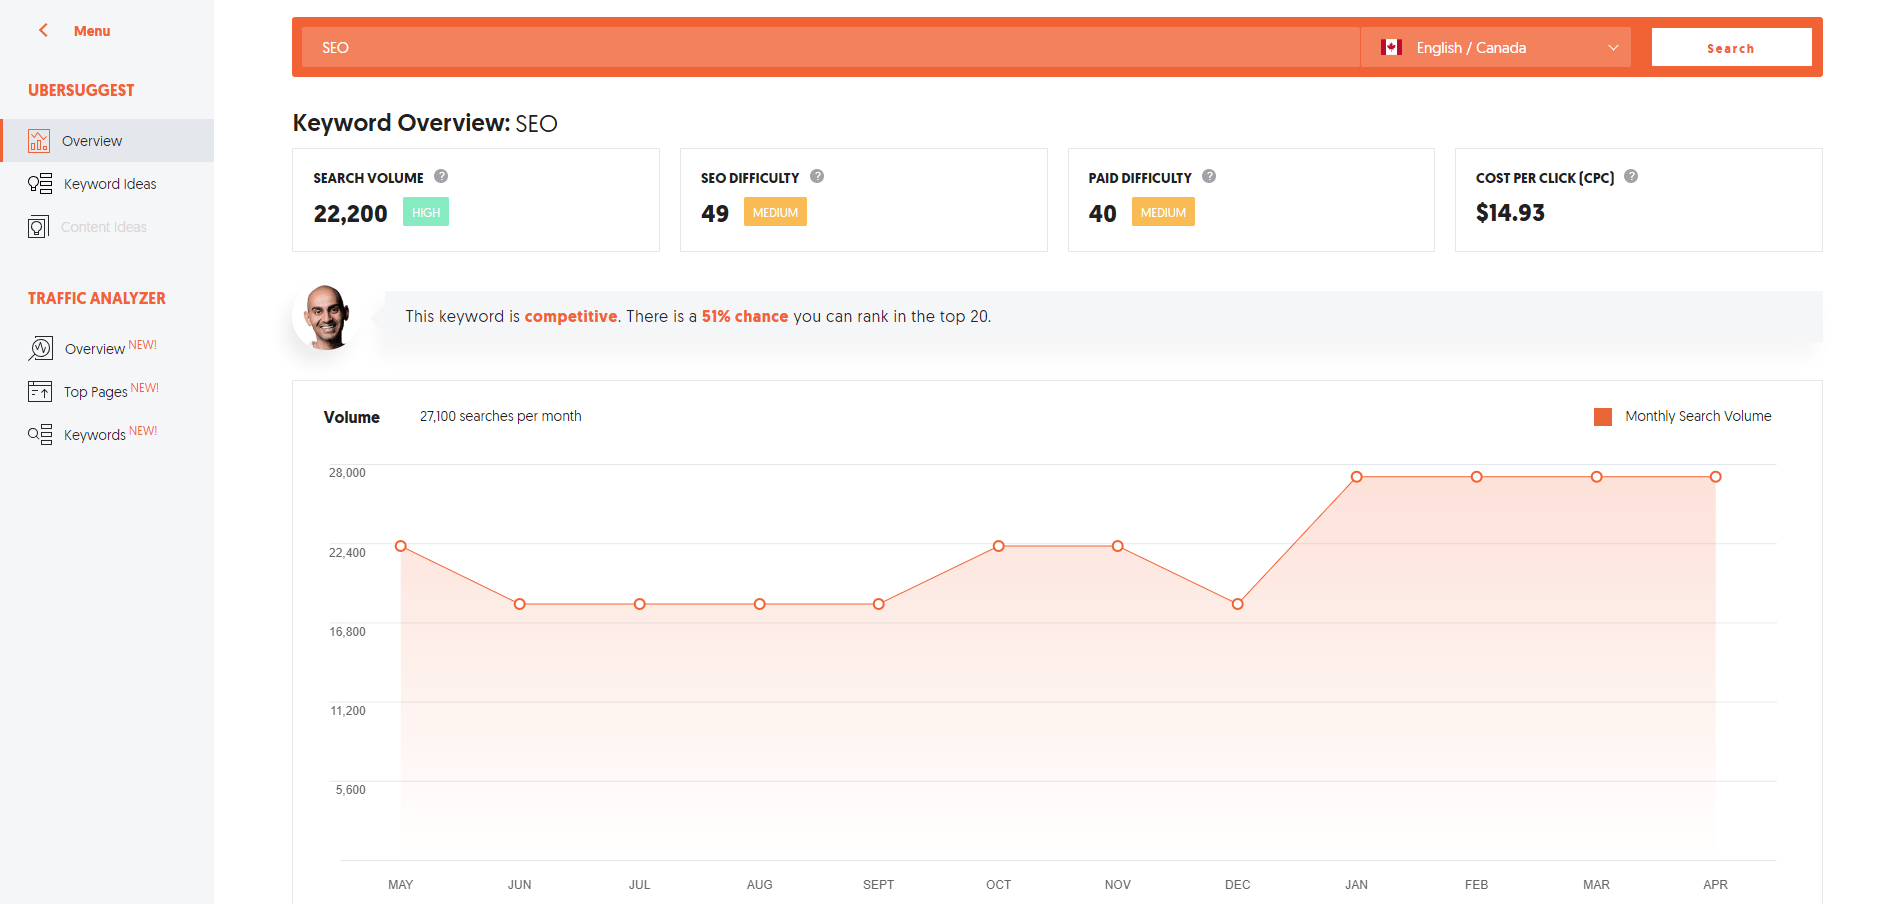Click the MAY data point on chart
This screenshot has height=904, width=1883.
(401, 546)
